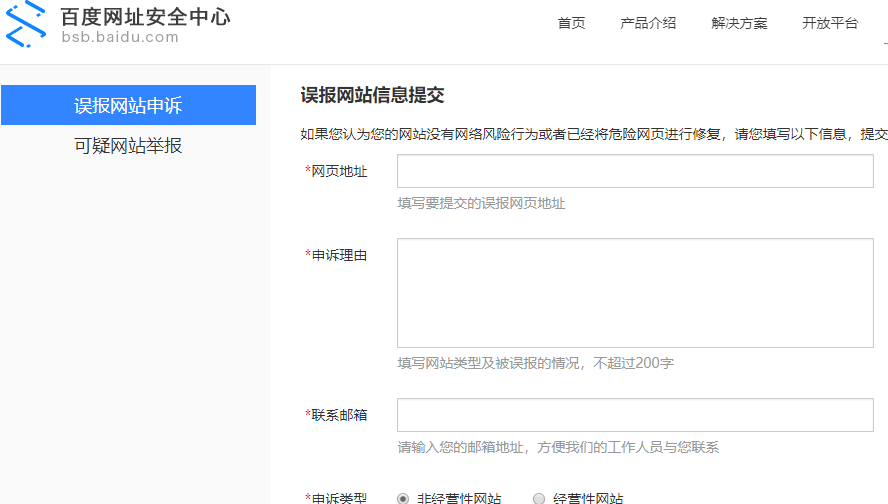Viewport: 888px width, 504px height.
Task: Open the 解决方案 navigation menu
Action: click(x=739, y=24)
